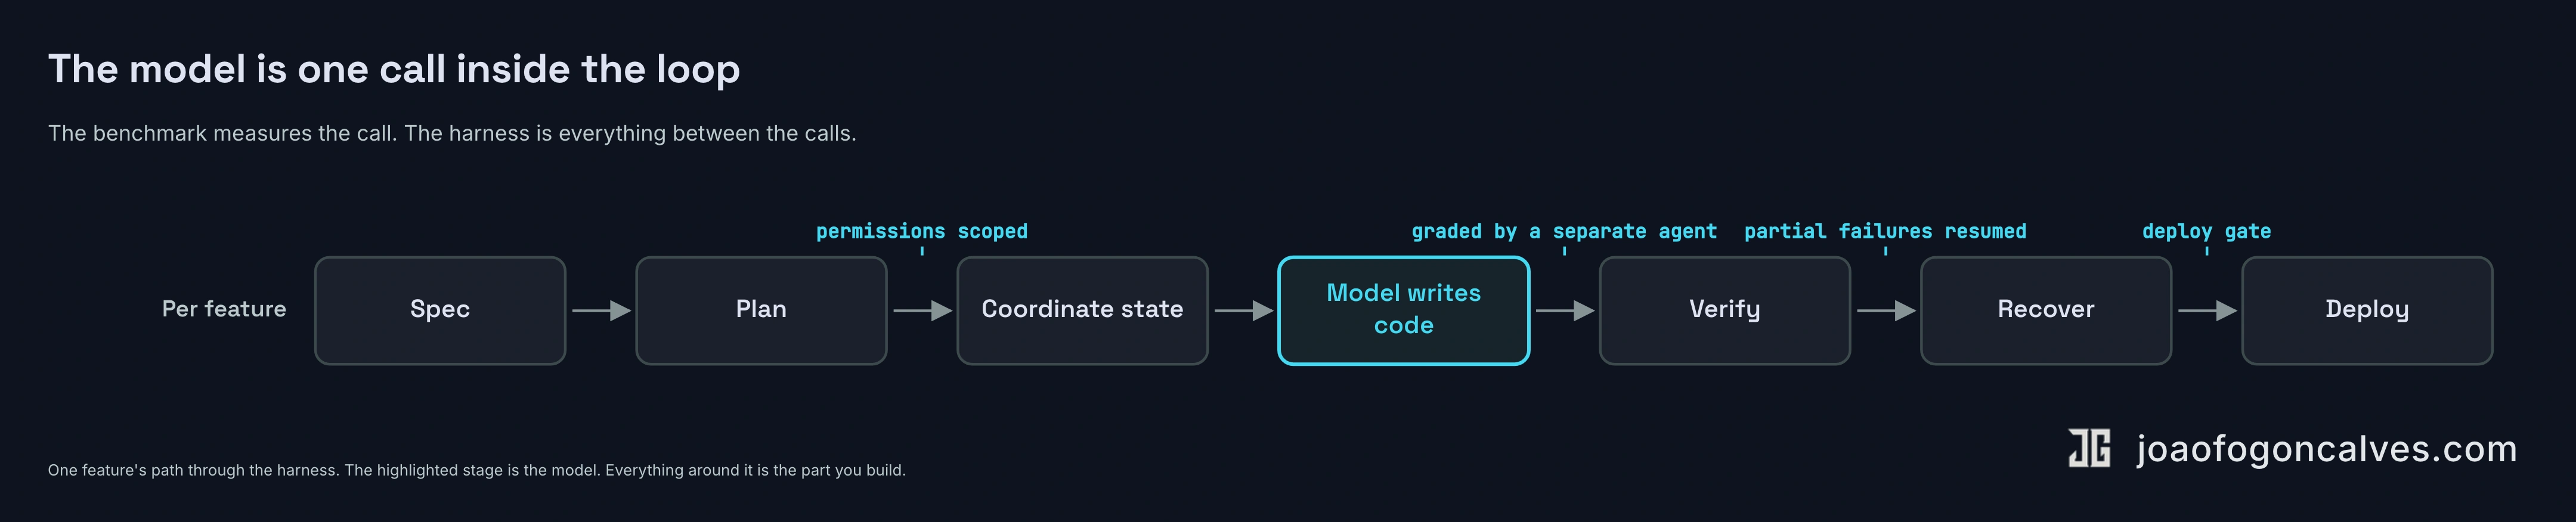Select the Deploy stage box
The image size is (2576, 522).
(2367, 311)
